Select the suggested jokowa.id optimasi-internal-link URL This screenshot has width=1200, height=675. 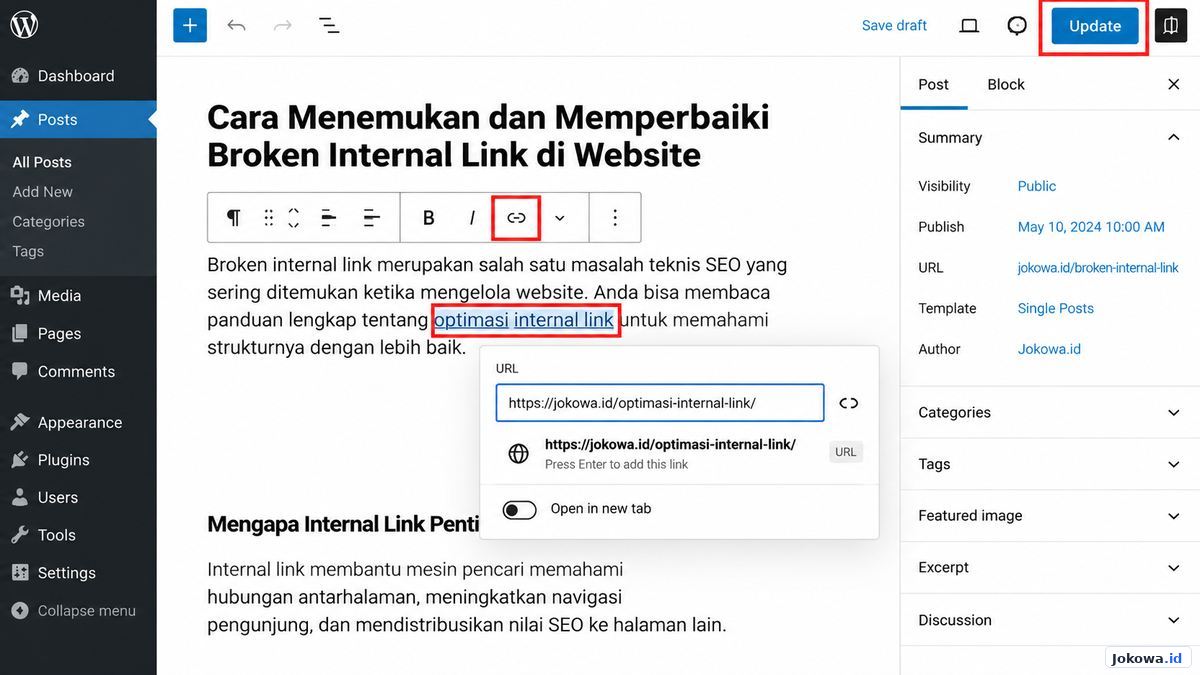click(x=679, y=453)
